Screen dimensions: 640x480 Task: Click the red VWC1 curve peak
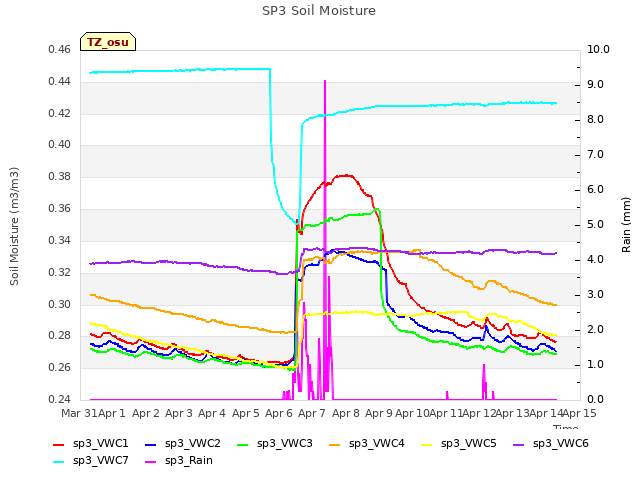(x=346, y=176)
